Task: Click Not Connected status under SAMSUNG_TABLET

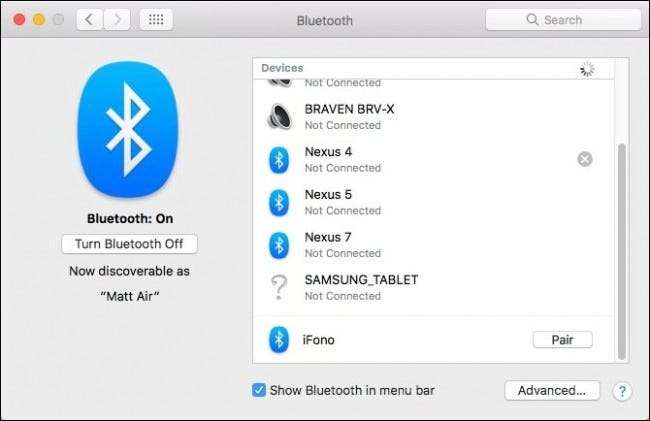Action: [343, 296]
